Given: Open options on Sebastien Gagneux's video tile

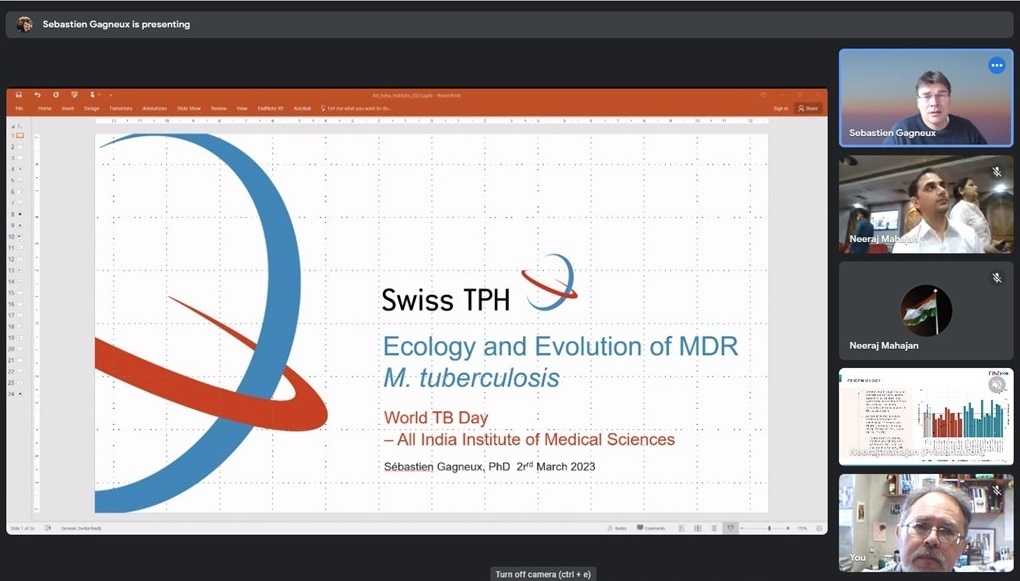Looking at the screenshot, I should pos(997,65).
